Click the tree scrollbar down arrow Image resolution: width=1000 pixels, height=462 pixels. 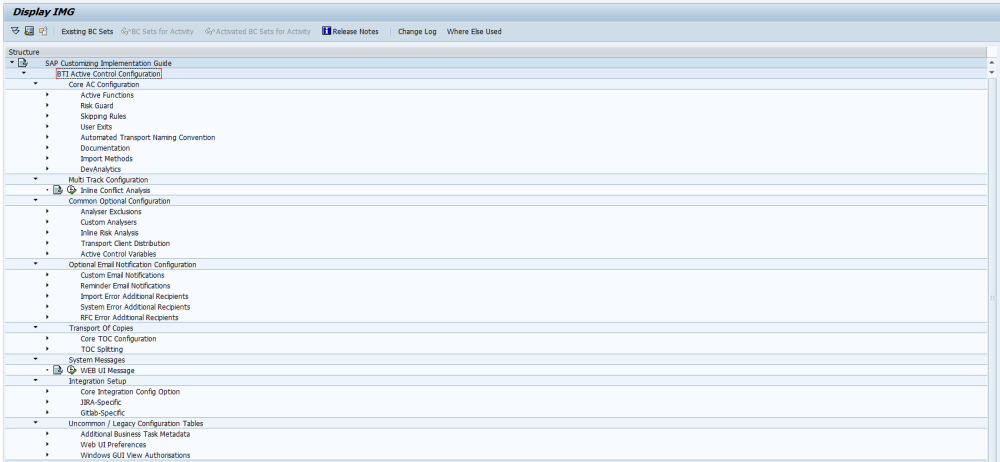tap(991, 73)
